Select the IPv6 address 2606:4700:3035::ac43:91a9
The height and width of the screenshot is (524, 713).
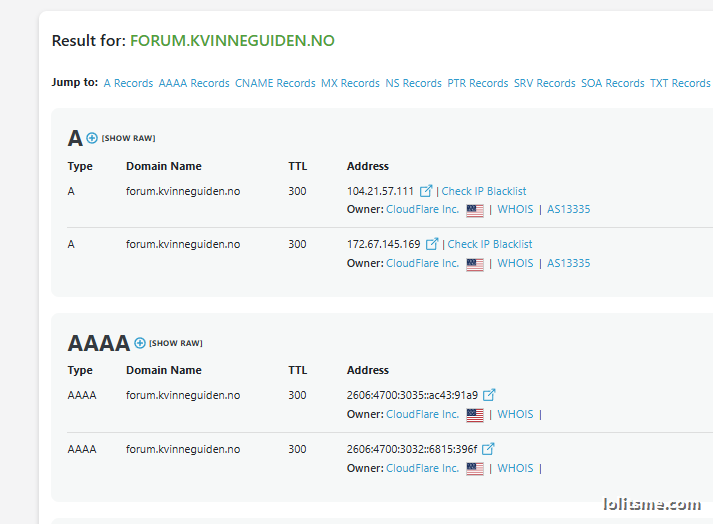pyautogui.click(x=412, y=395)
